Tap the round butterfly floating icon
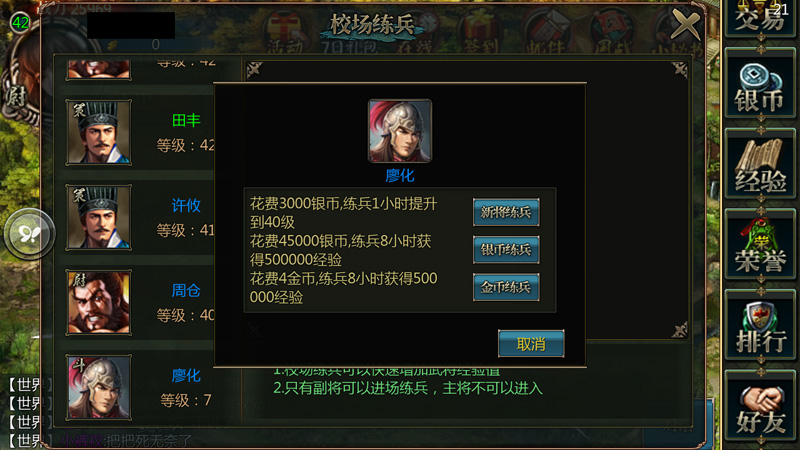The width and height of the screenshot is (800, 450). tap(29, 234)
